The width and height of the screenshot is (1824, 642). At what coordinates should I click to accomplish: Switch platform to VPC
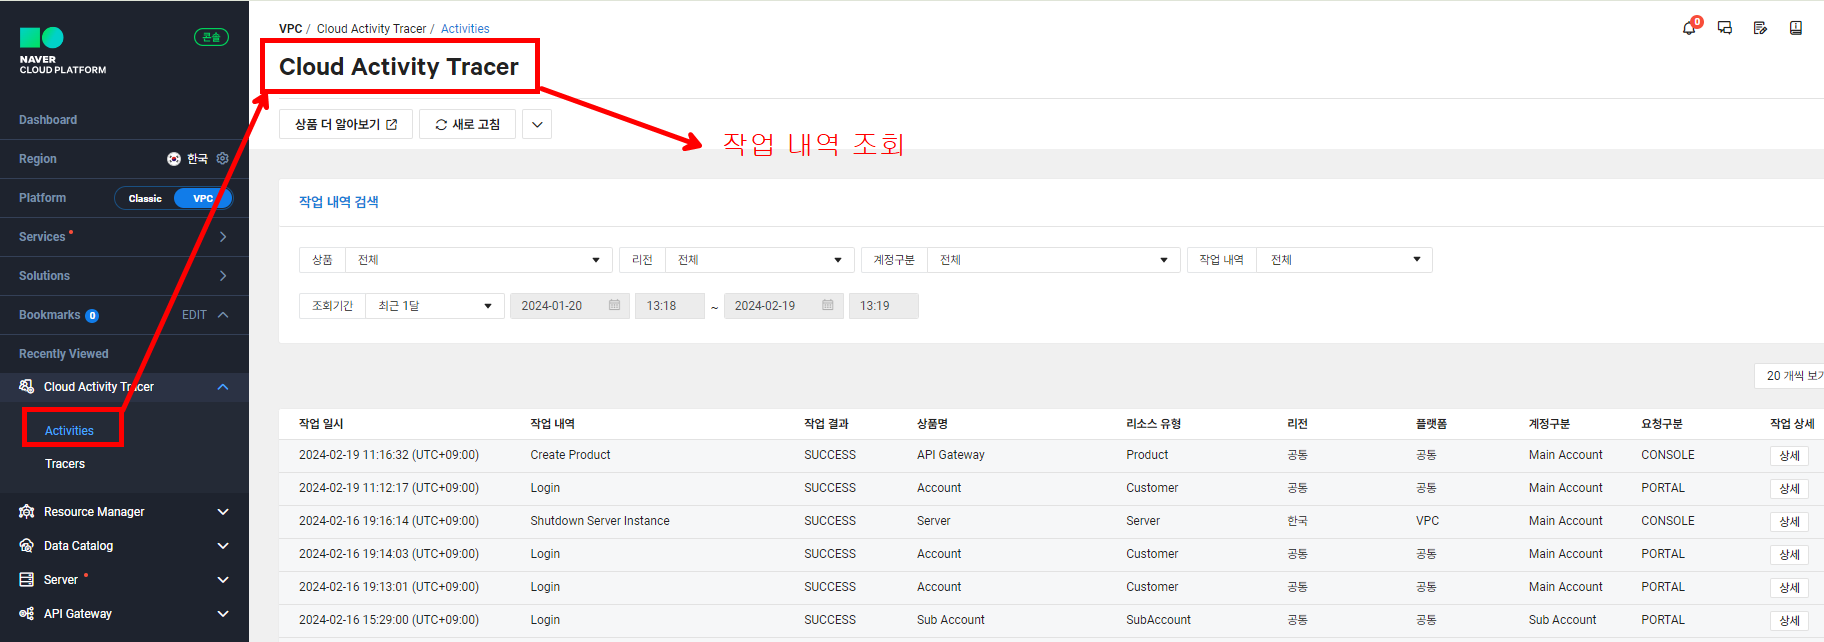(x=203, y=198)
